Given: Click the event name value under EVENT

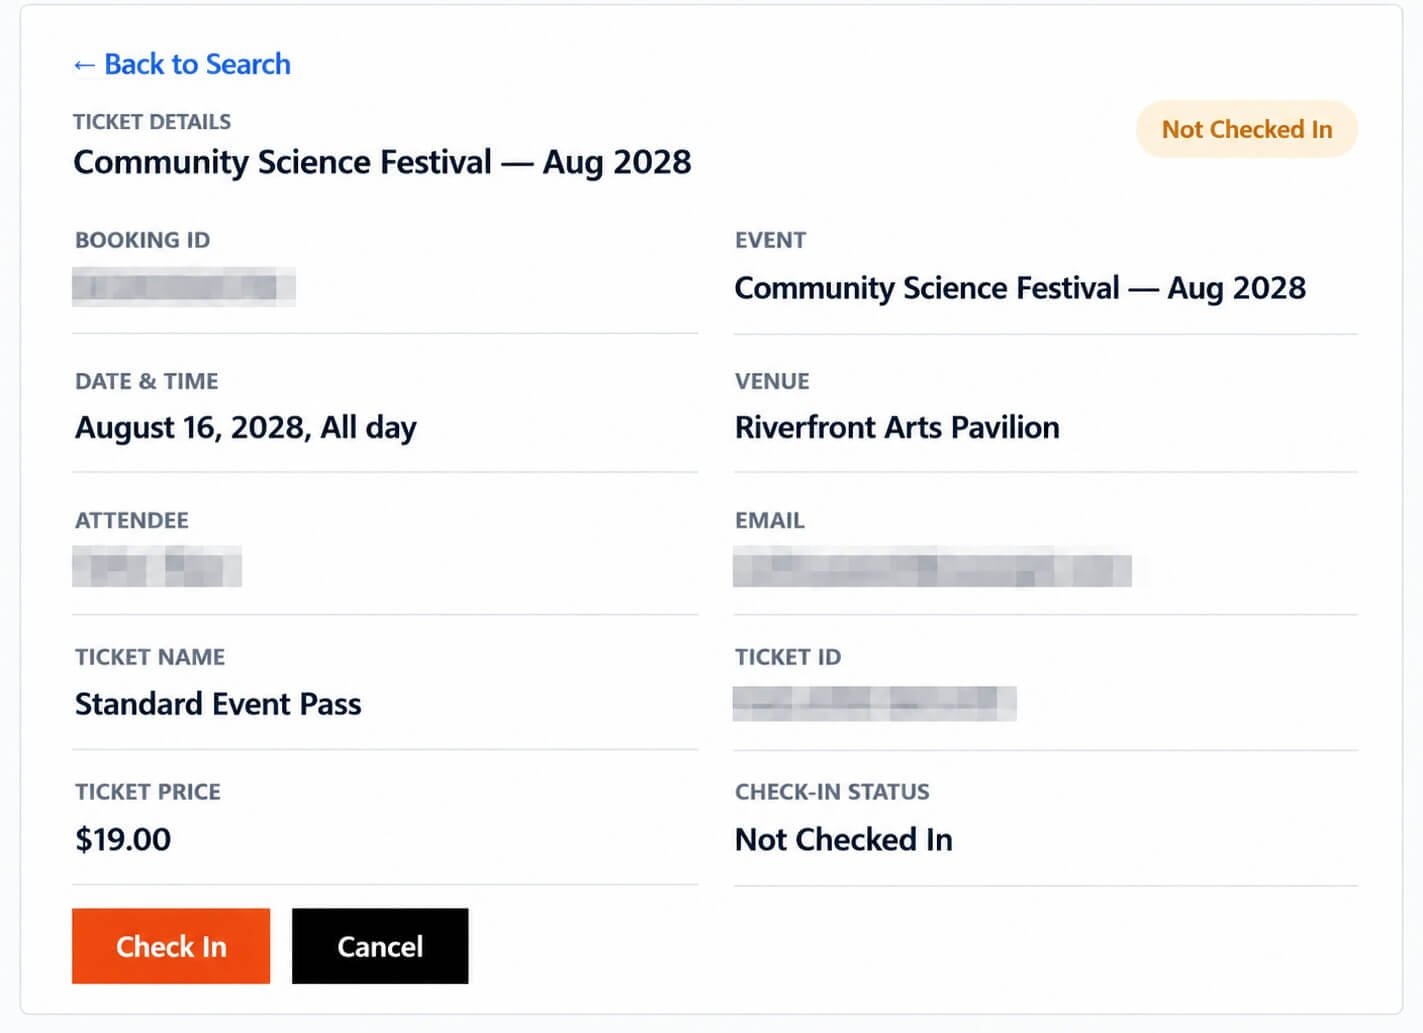Looking at the screenshot, I should click(x=1020, y=288).
